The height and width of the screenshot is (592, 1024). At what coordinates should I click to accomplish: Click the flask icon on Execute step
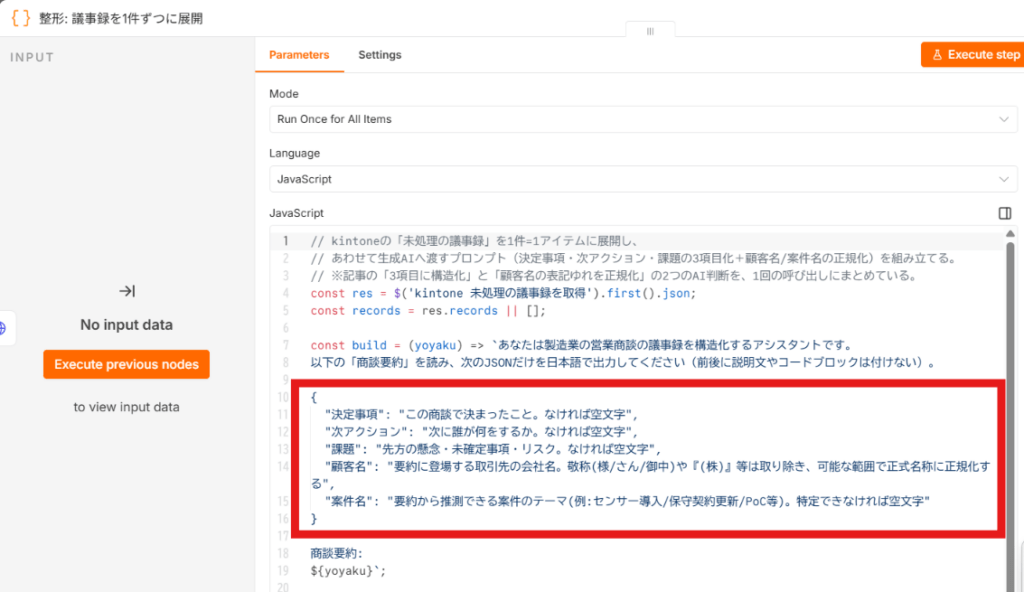click(x=937, y=55)
